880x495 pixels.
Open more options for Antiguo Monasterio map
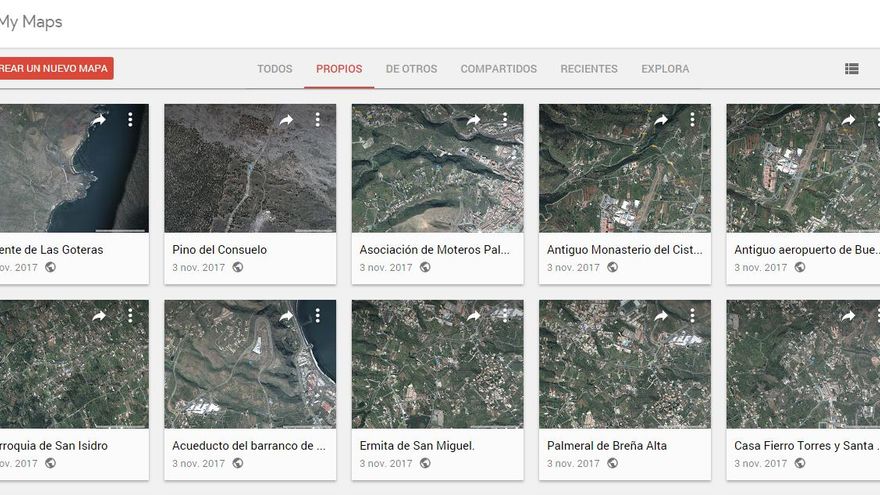(692, 120)
